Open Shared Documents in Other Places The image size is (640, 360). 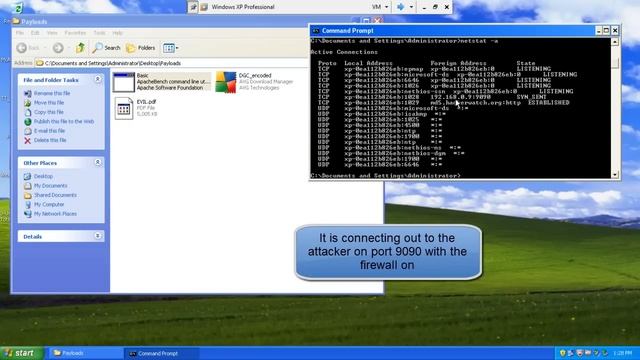click(x=55, y=195)
